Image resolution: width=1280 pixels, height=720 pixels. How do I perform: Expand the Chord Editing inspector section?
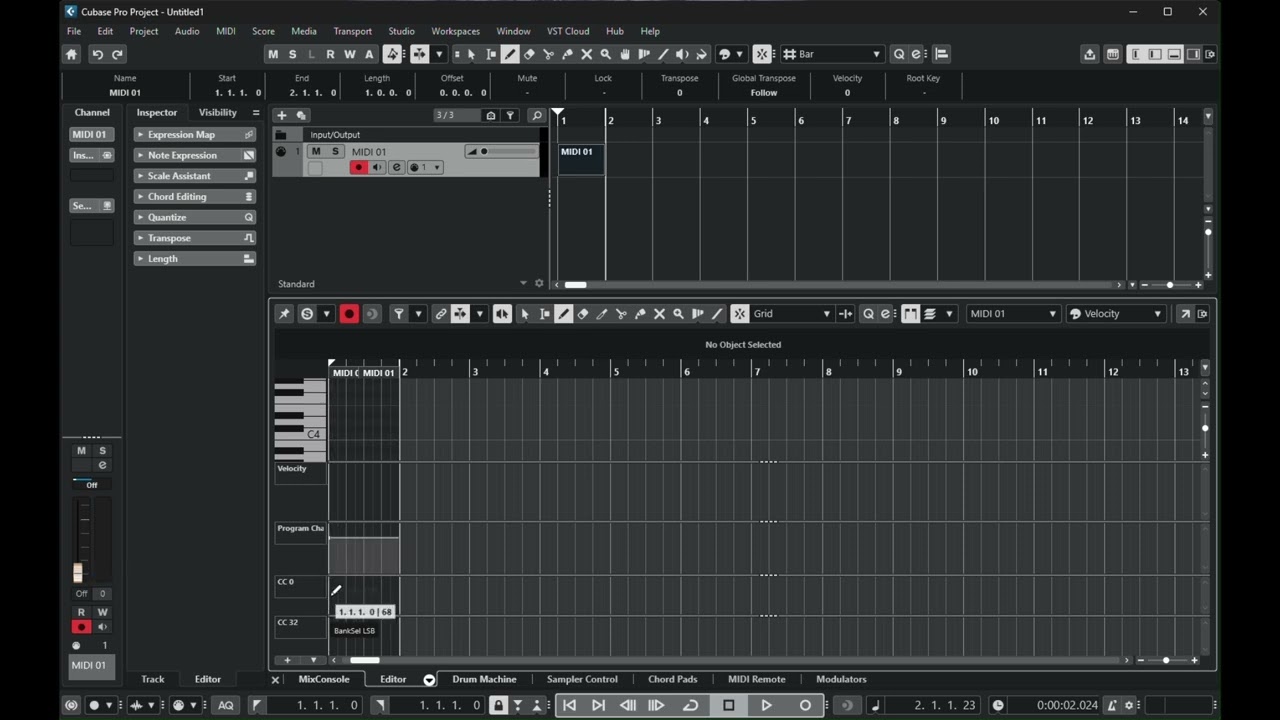[x=195, y=197]
